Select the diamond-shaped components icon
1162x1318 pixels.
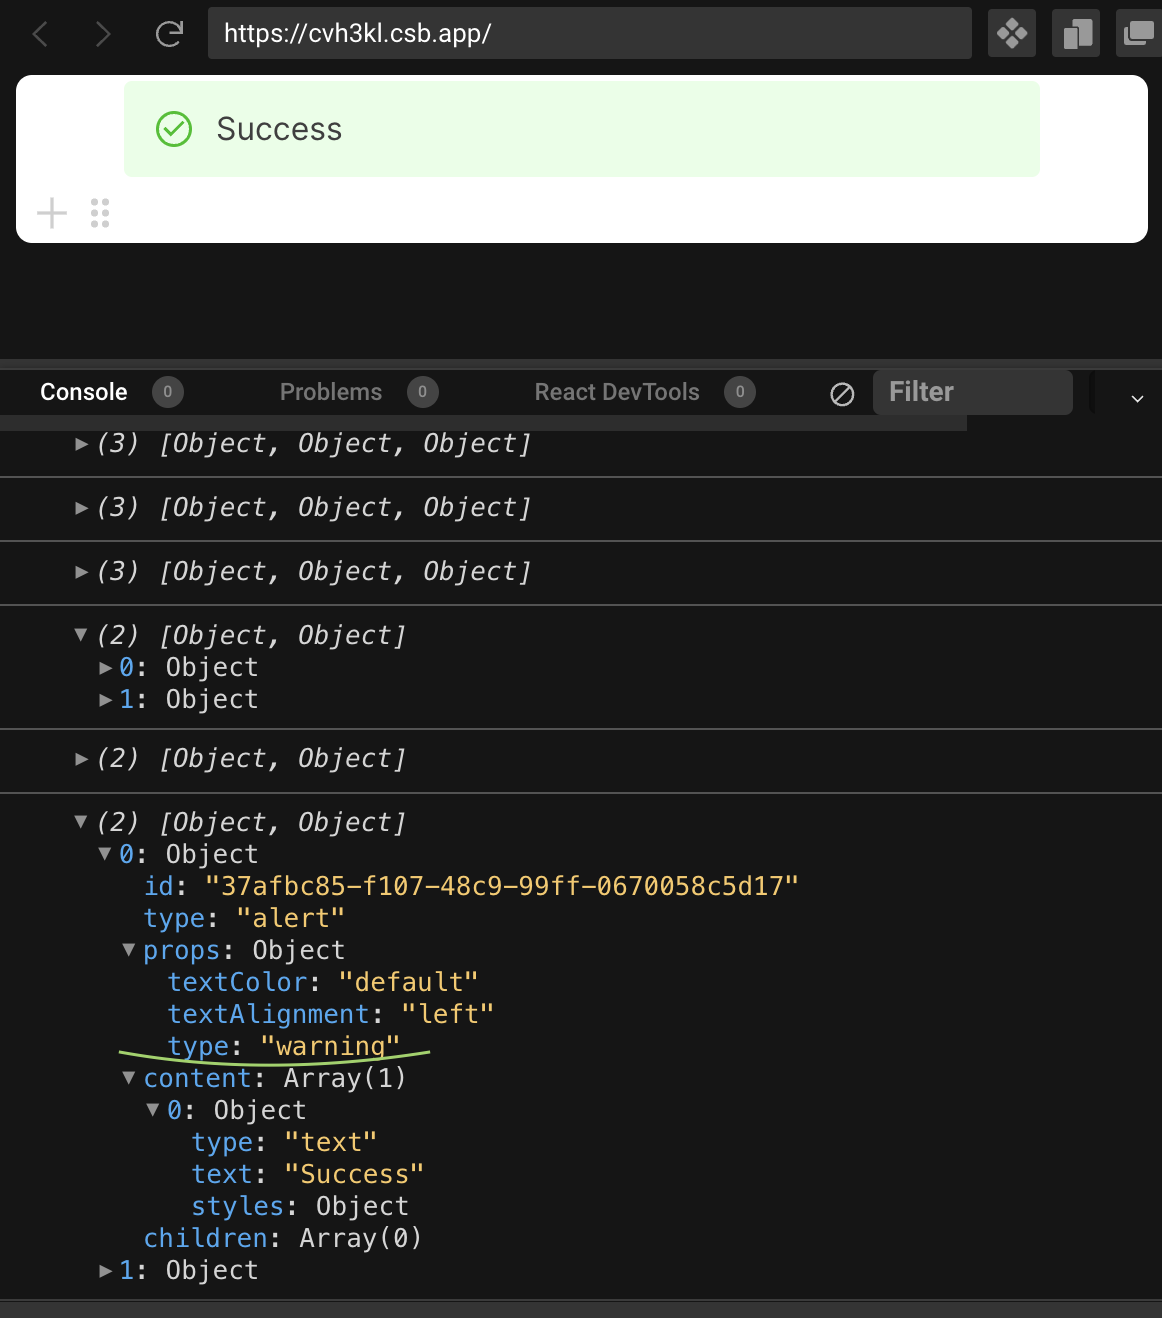pyautogui.click(x=1011, y=33)
